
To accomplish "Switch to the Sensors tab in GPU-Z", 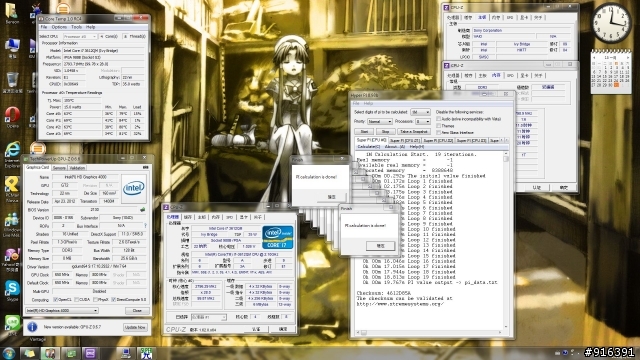I will point(59,168).
